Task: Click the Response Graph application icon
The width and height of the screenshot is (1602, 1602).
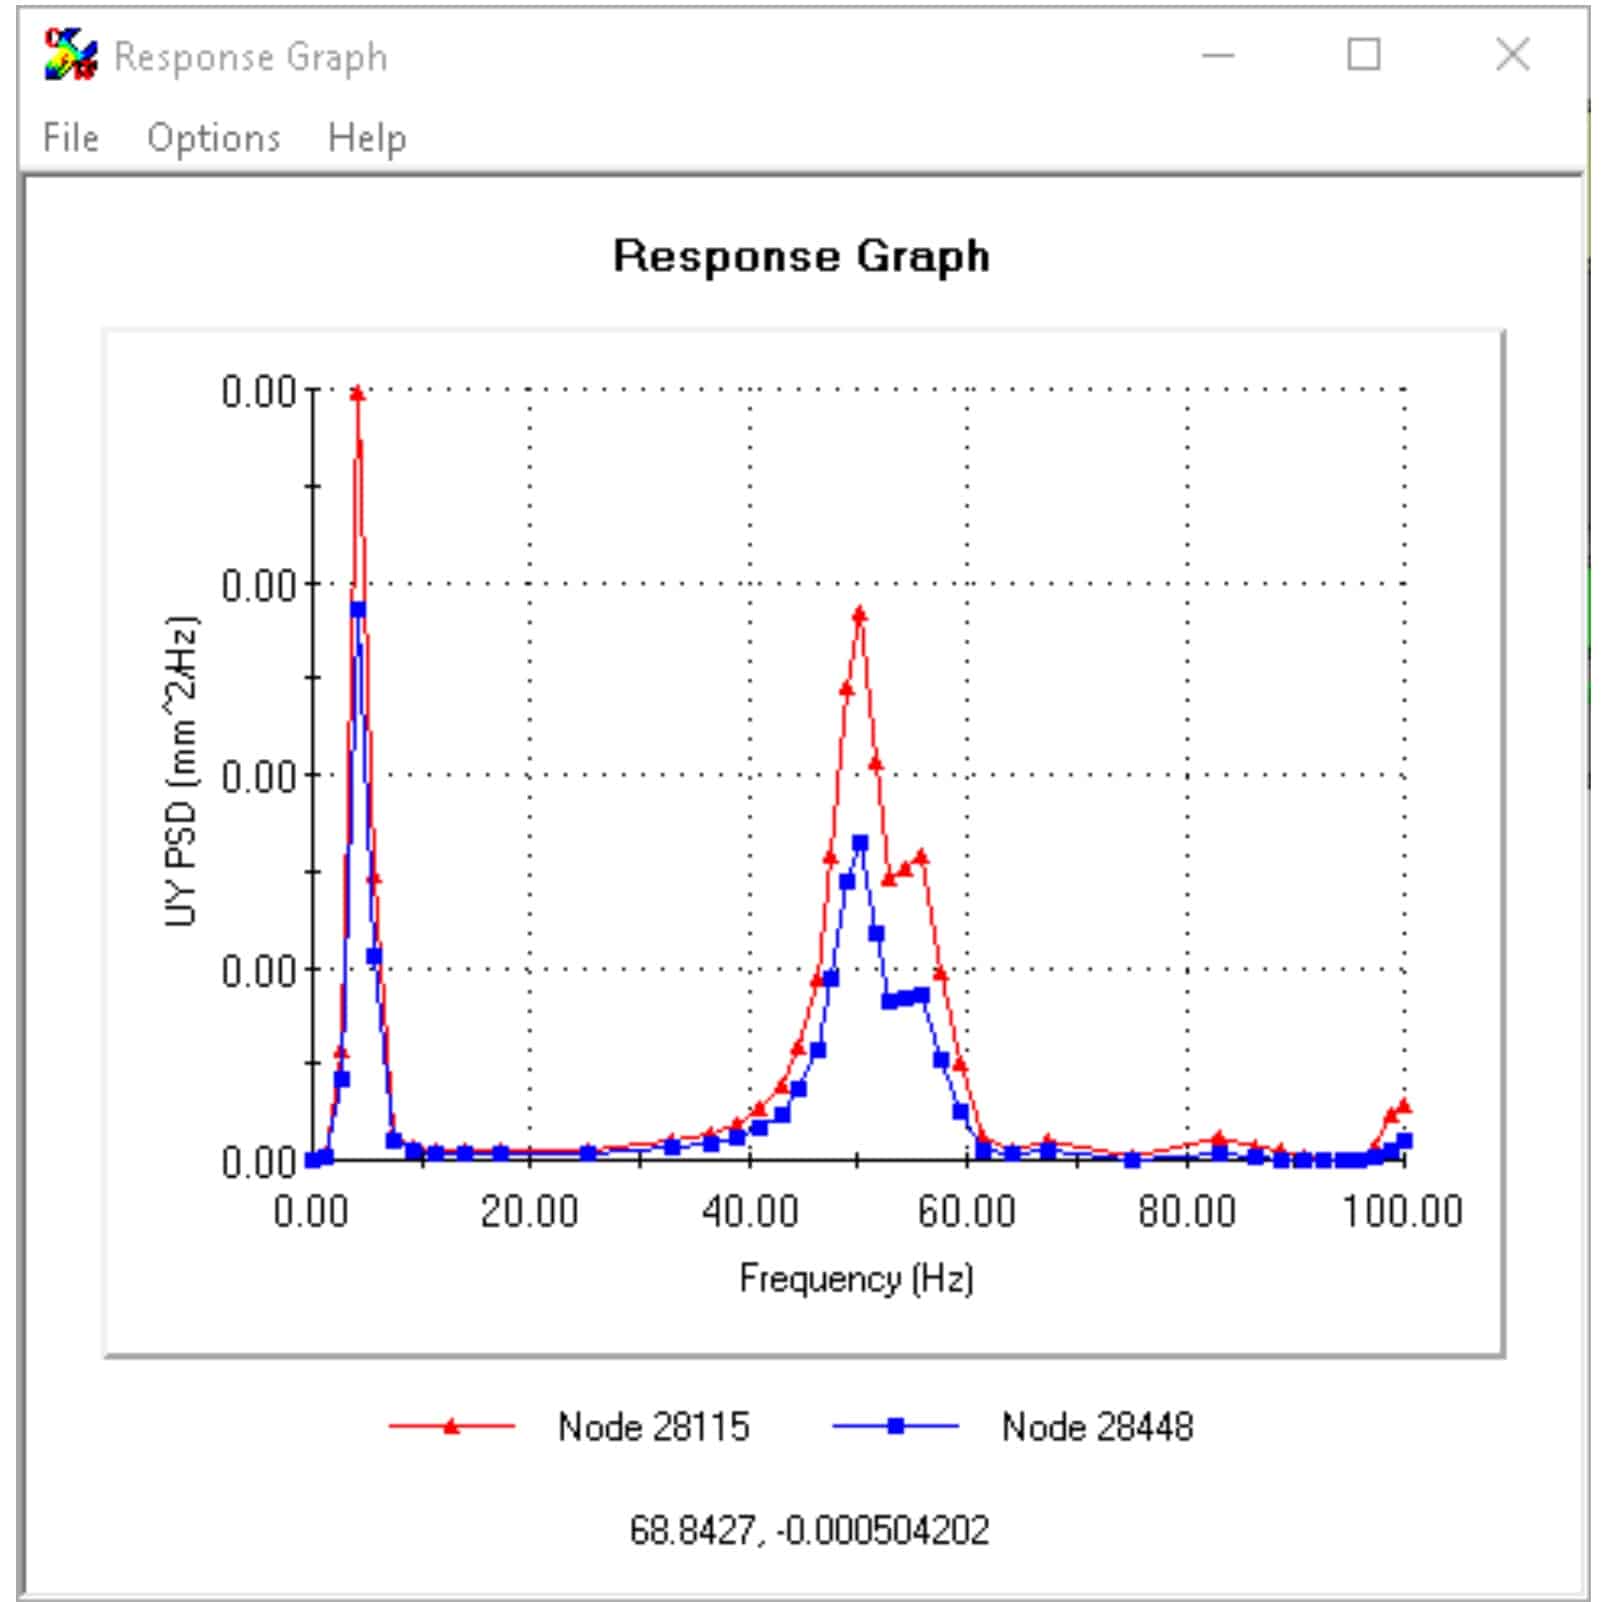Action: click(70, 56)
